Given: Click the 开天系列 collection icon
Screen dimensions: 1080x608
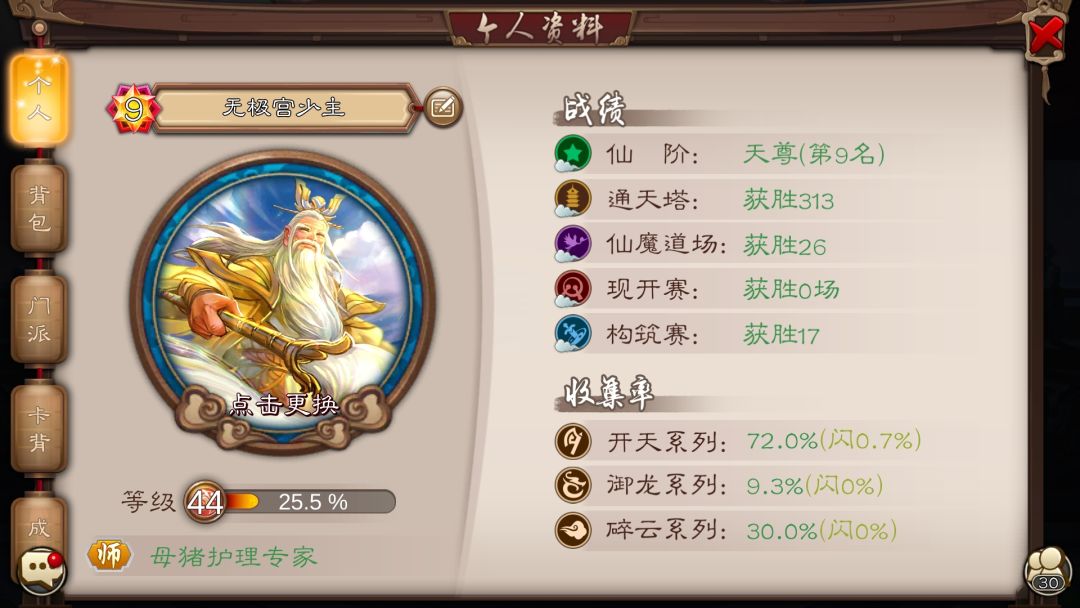Looking at the screenshot, I should [573, 441].
